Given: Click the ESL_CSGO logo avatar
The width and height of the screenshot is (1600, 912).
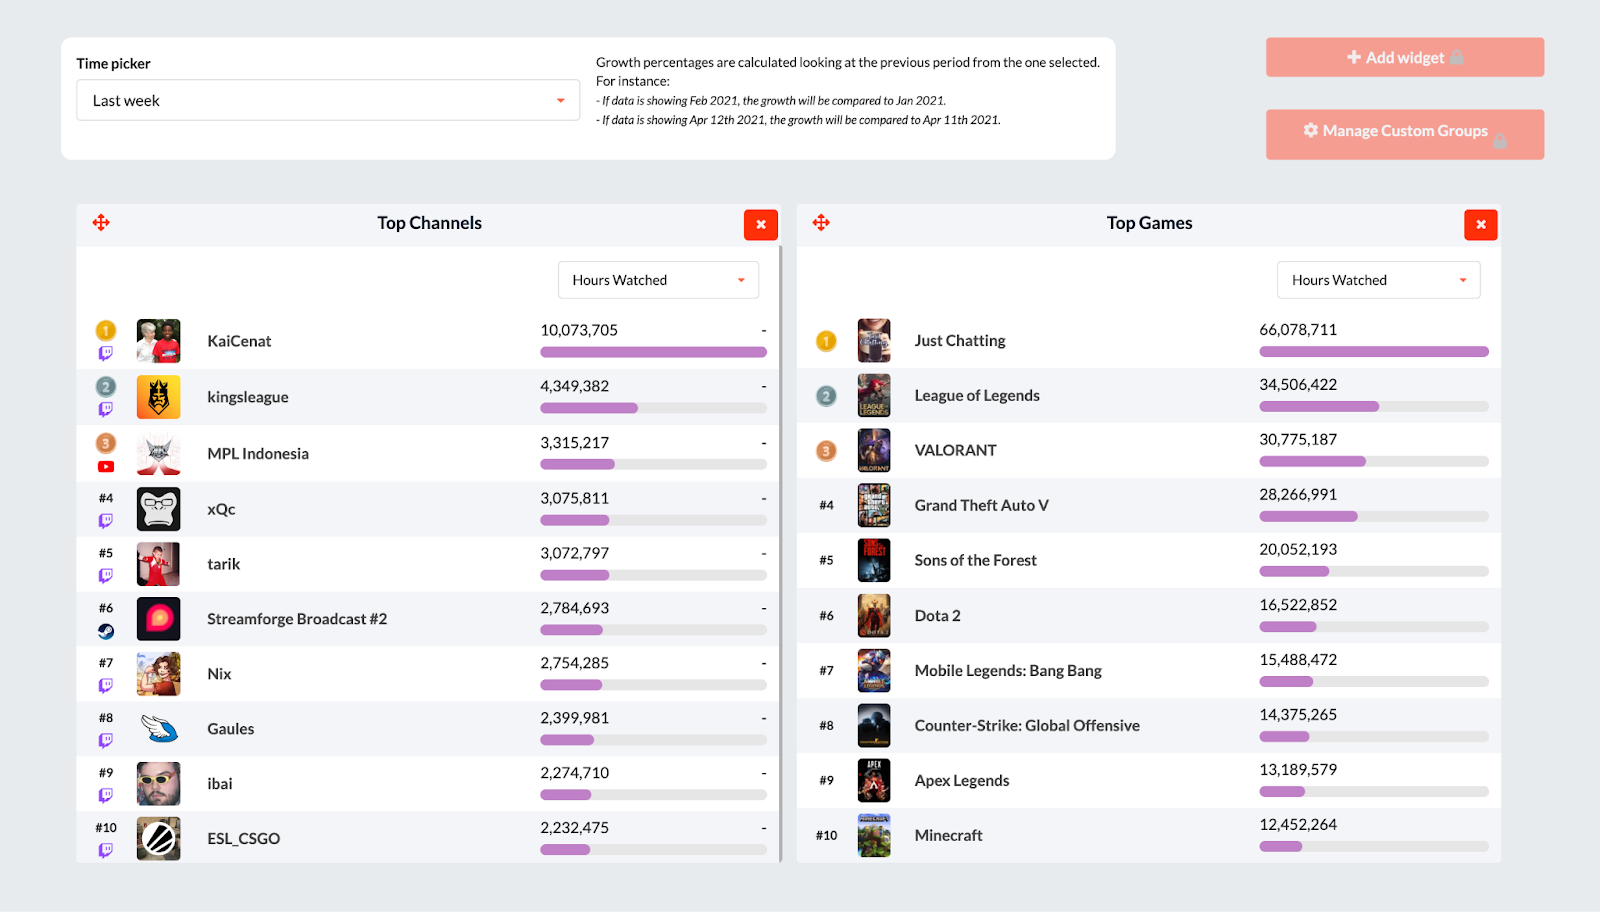Looking at the screenshot, I should pyautogui.click(x=158, y=839).
